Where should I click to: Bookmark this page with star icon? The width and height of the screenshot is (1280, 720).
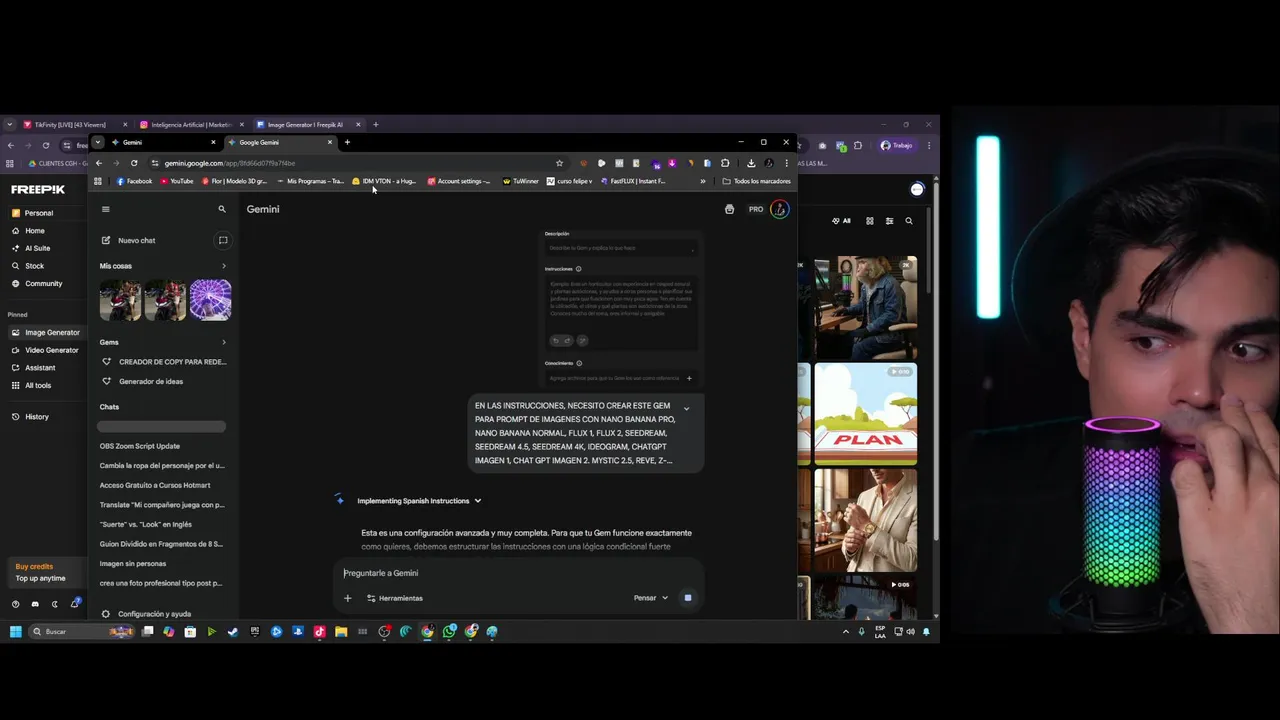pos(559,163)
